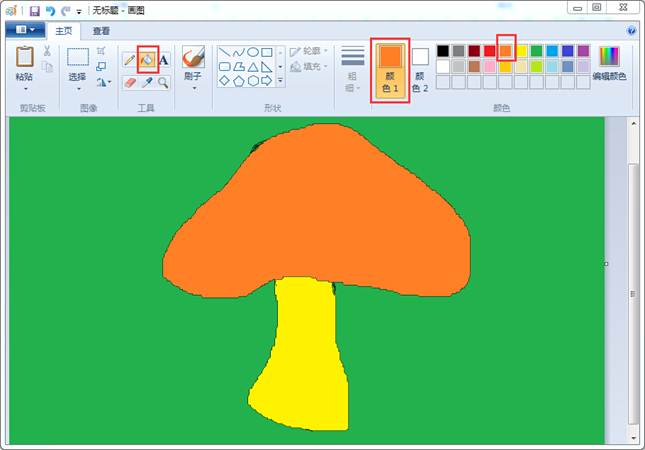Screen dimensions: 645x450
Task: Select the Fill with color bucket tool
Action: (147, 60)
